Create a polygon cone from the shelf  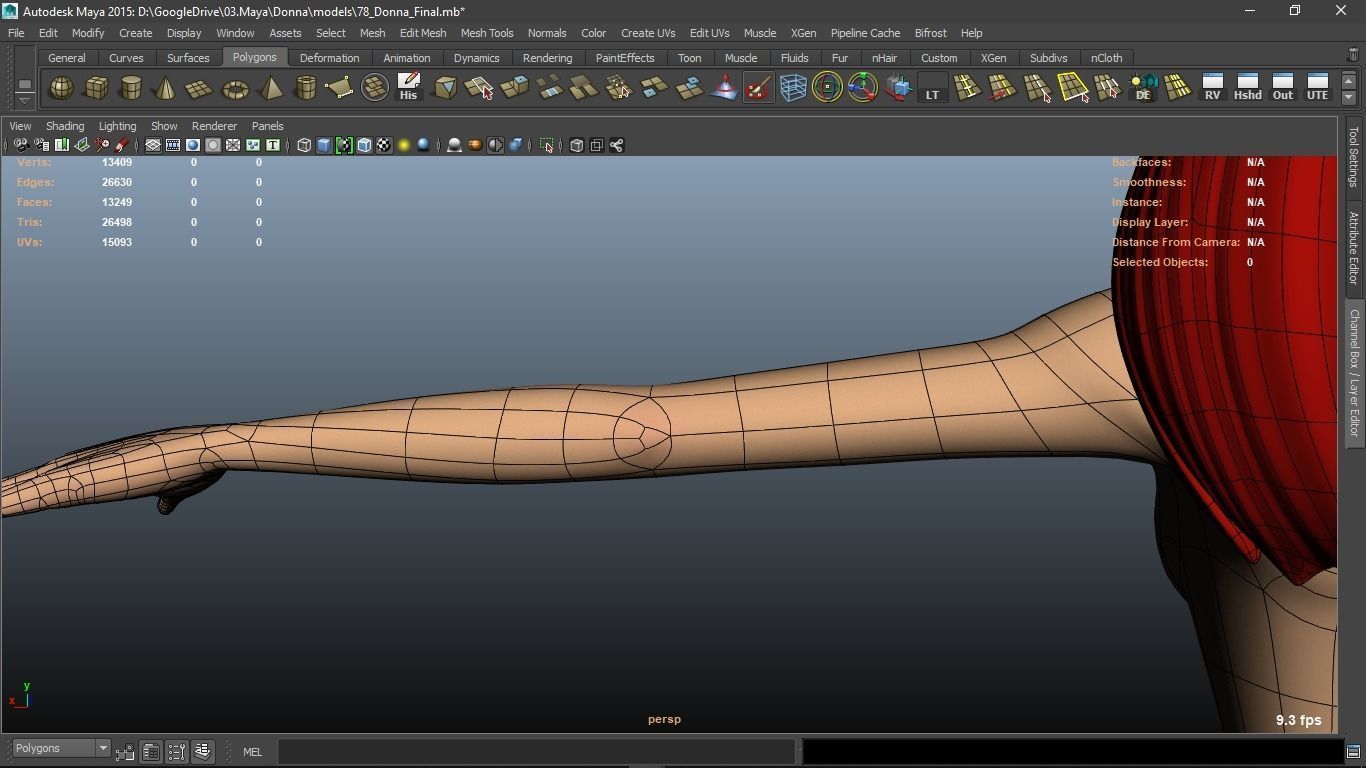click(165, 88)
